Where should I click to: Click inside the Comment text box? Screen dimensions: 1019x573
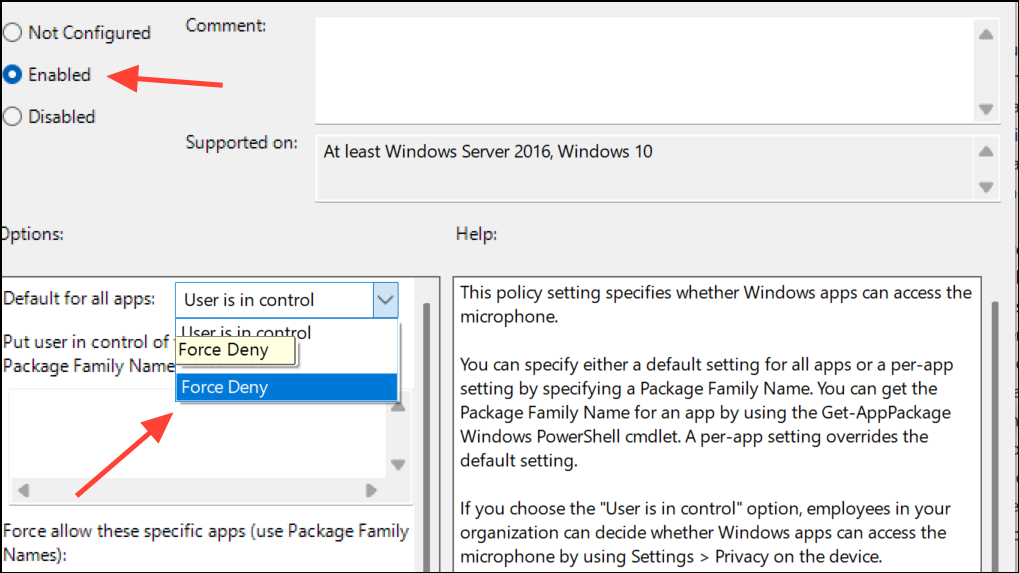click(640, 70)
